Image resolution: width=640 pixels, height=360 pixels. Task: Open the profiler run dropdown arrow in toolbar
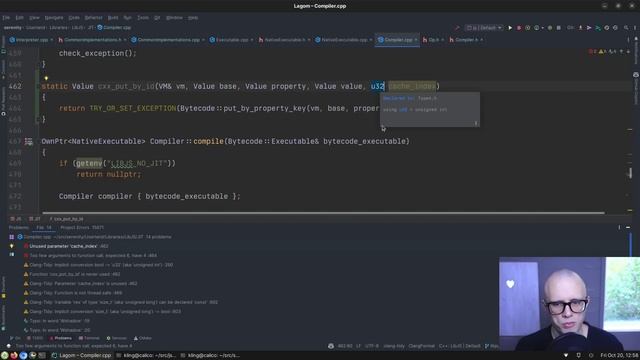(x=542, y=28)
